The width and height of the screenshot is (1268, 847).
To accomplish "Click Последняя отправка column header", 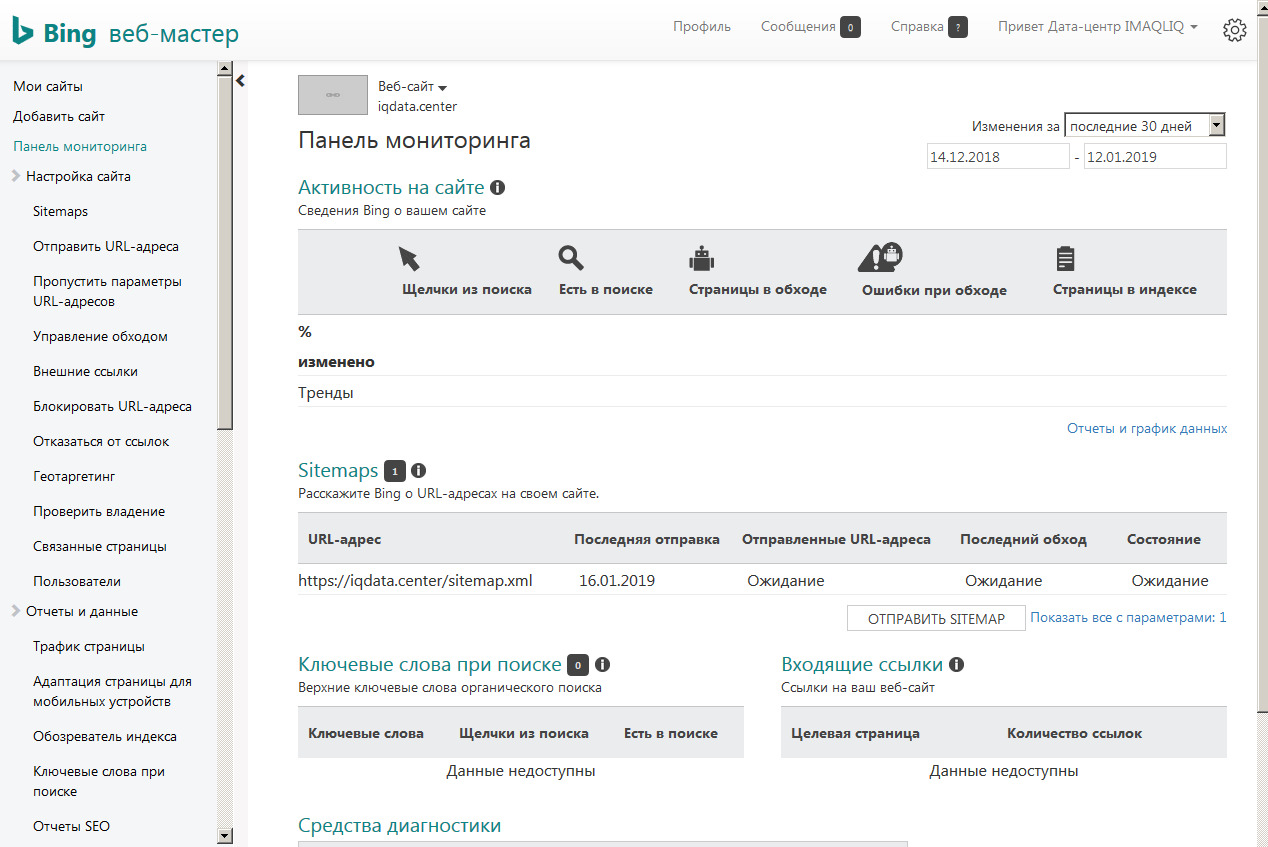I will [647, 539].
